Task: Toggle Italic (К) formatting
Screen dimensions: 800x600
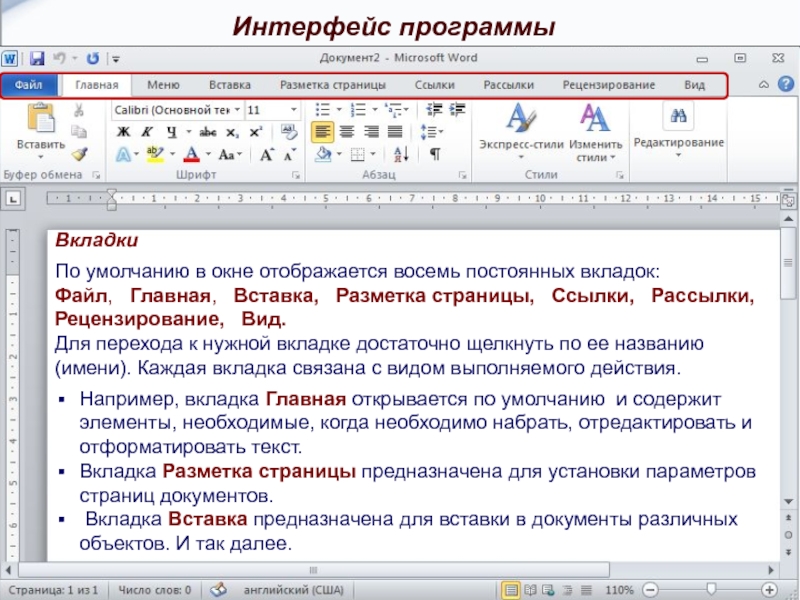Action: [147, 131]
